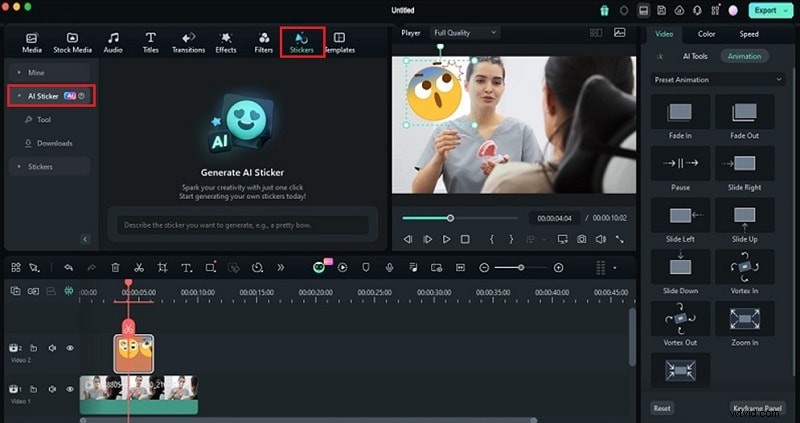Open the Export dropdown arrow

pos(786,10)
